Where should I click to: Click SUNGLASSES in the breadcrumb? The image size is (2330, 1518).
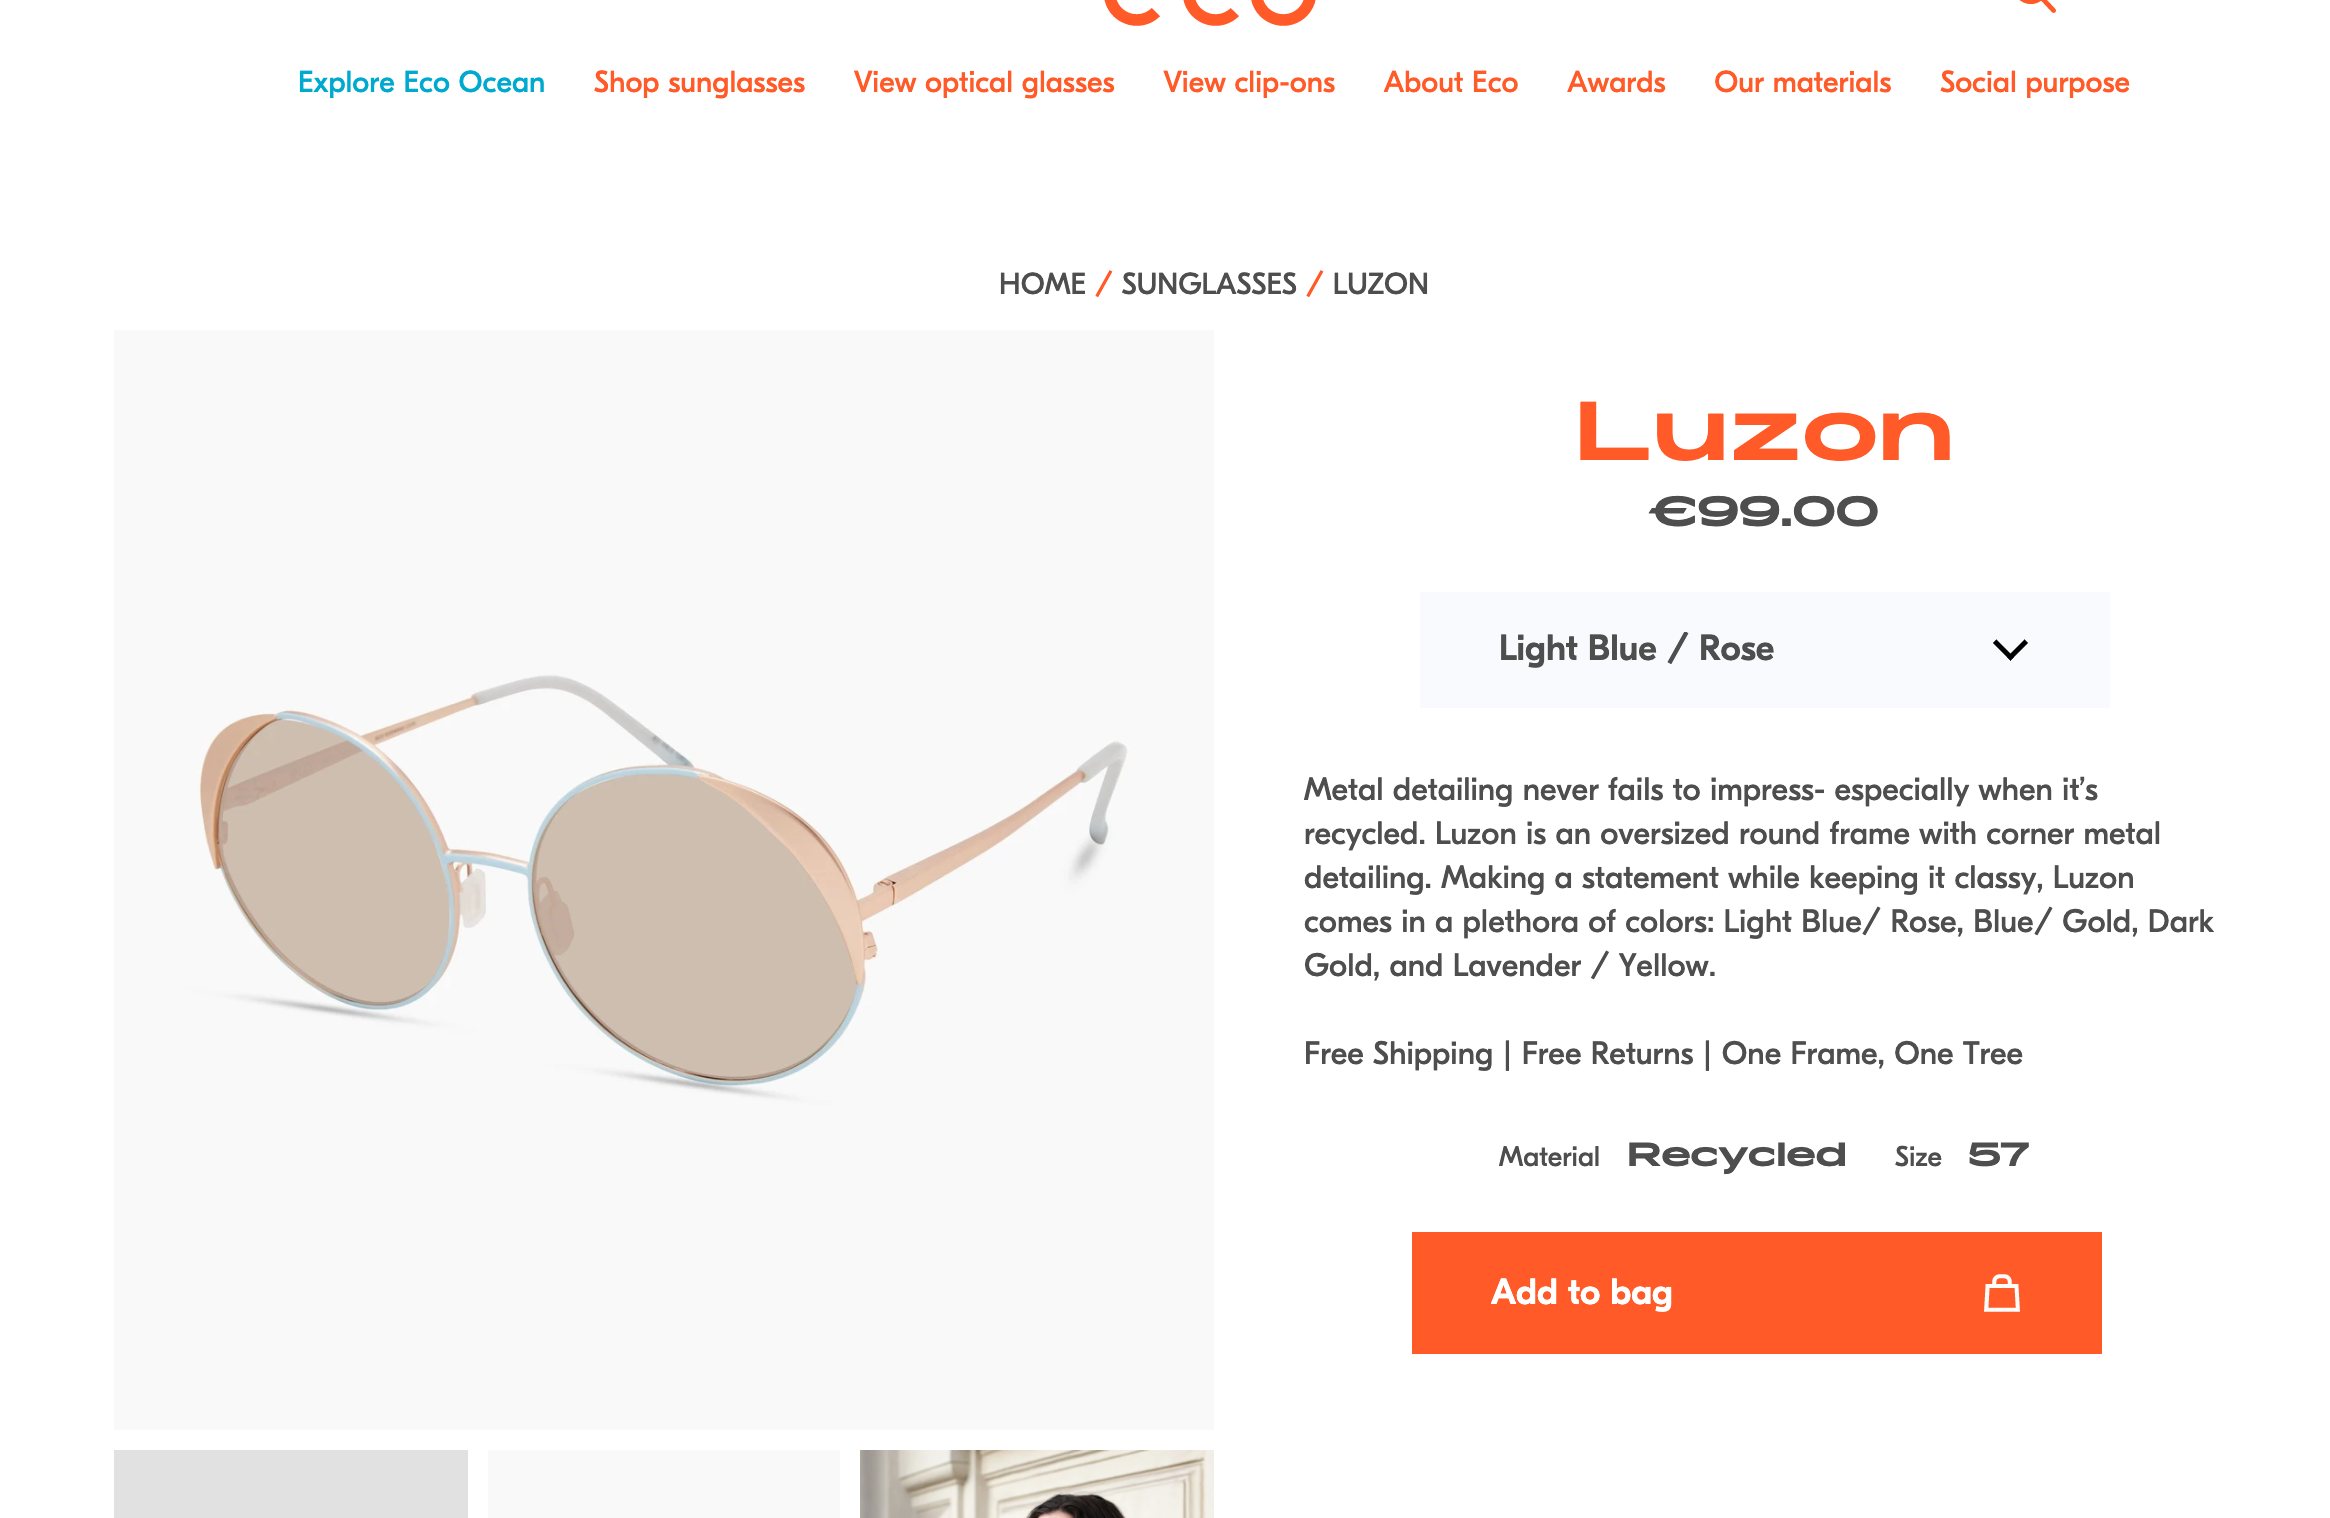(x=1208, y=284)
